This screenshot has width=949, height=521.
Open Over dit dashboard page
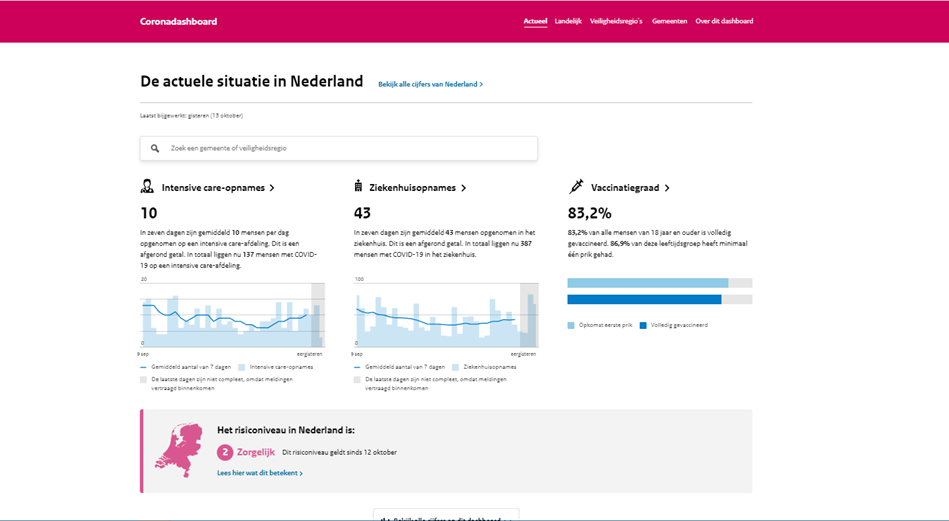(x=724, y=21)
